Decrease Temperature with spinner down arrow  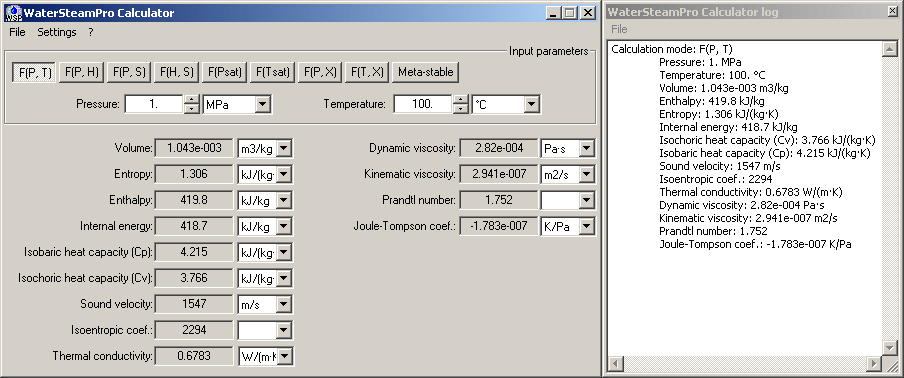tap(460, 109)
